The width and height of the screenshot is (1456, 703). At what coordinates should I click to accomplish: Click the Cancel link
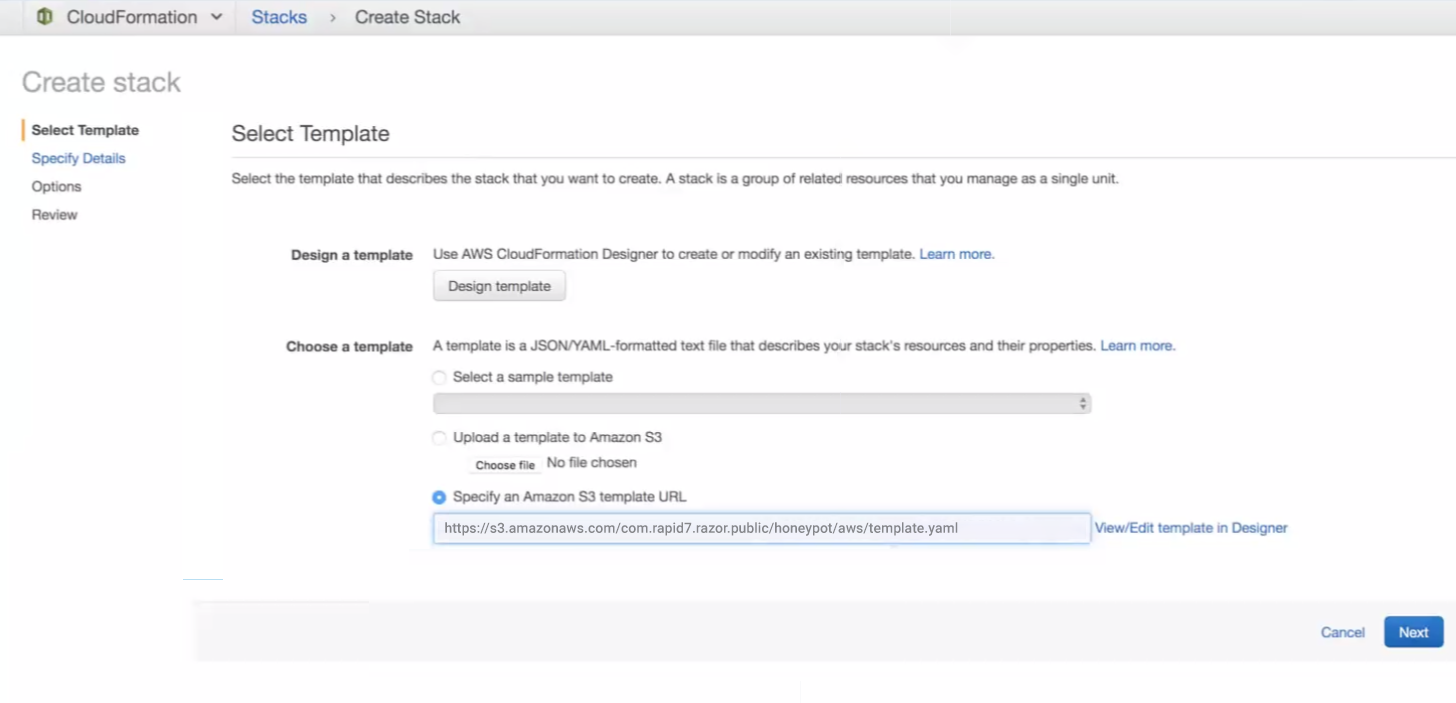(x=1342, y=632)
